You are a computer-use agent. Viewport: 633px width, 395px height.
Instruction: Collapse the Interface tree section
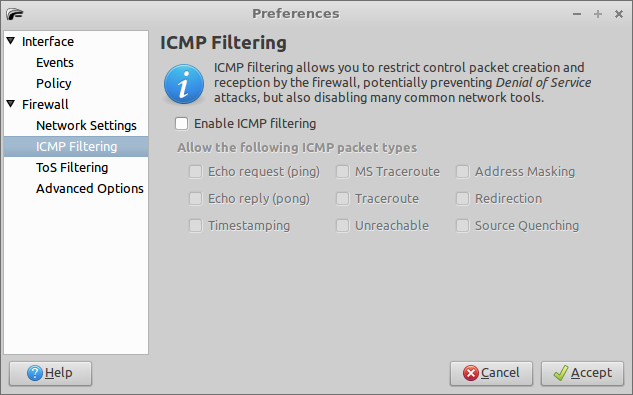click(x=11, y=41)
